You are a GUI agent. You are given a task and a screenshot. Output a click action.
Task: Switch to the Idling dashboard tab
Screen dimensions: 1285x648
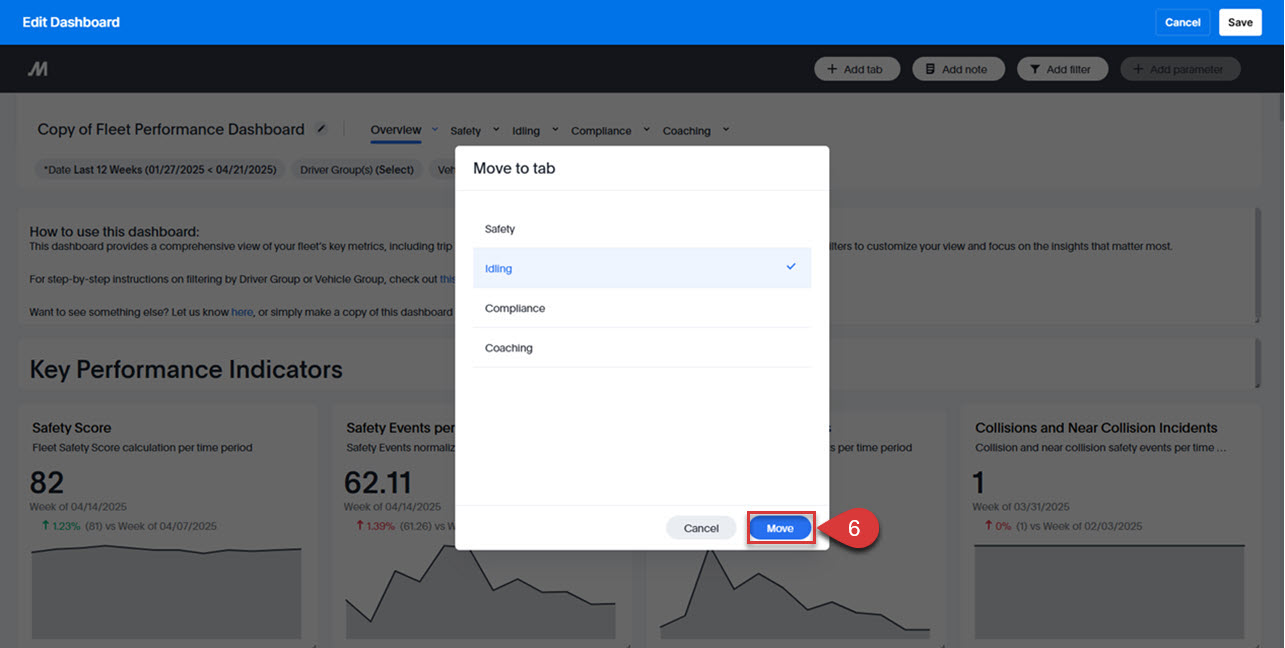click(x=526, y=131)
